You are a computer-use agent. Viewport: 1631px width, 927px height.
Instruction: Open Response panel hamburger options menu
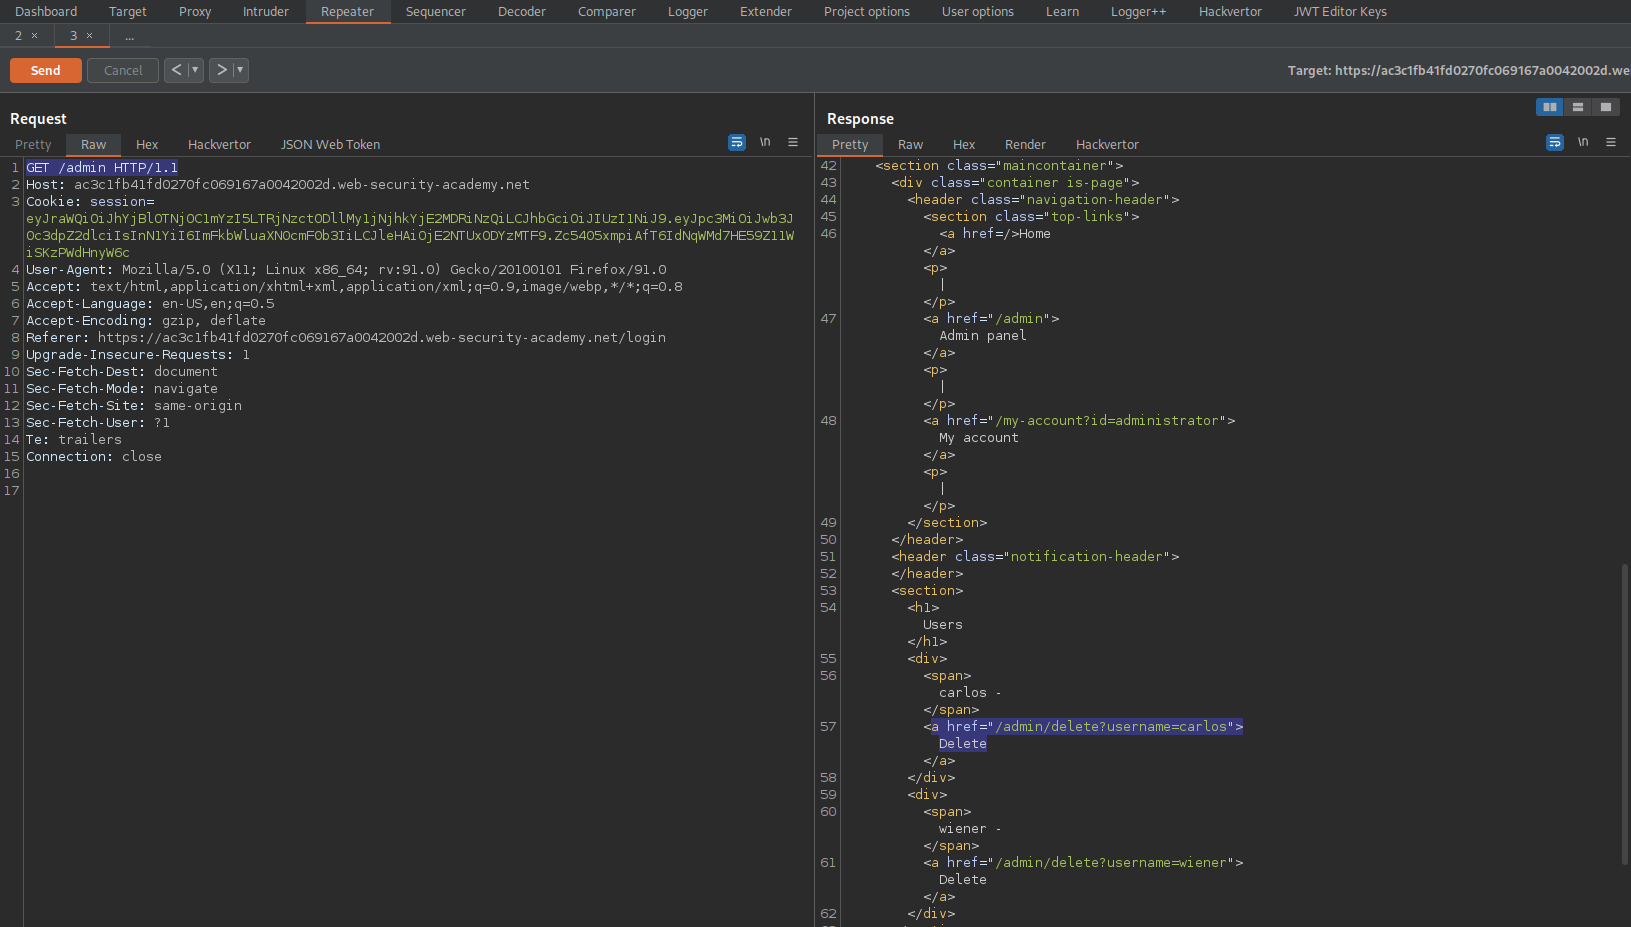(1611, 142)
